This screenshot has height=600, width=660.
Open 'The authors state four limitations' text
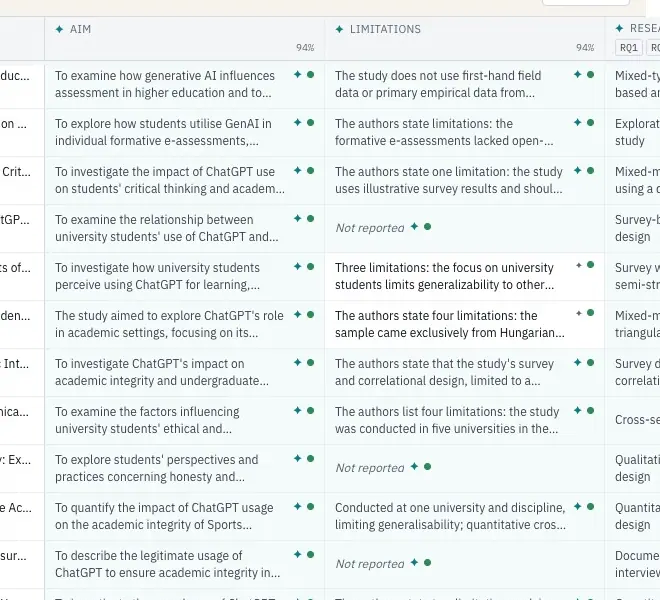pyautogui.click(x=450, y=324)
